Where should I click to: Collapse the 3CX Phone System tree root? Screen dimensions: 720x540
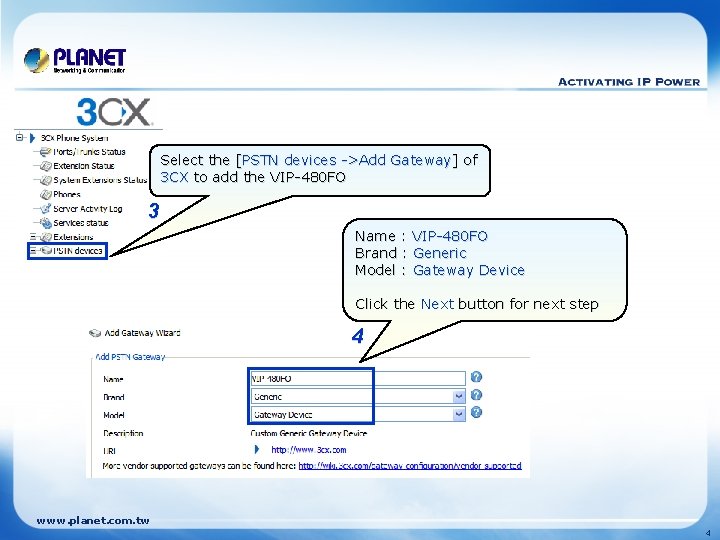point(19,137)
